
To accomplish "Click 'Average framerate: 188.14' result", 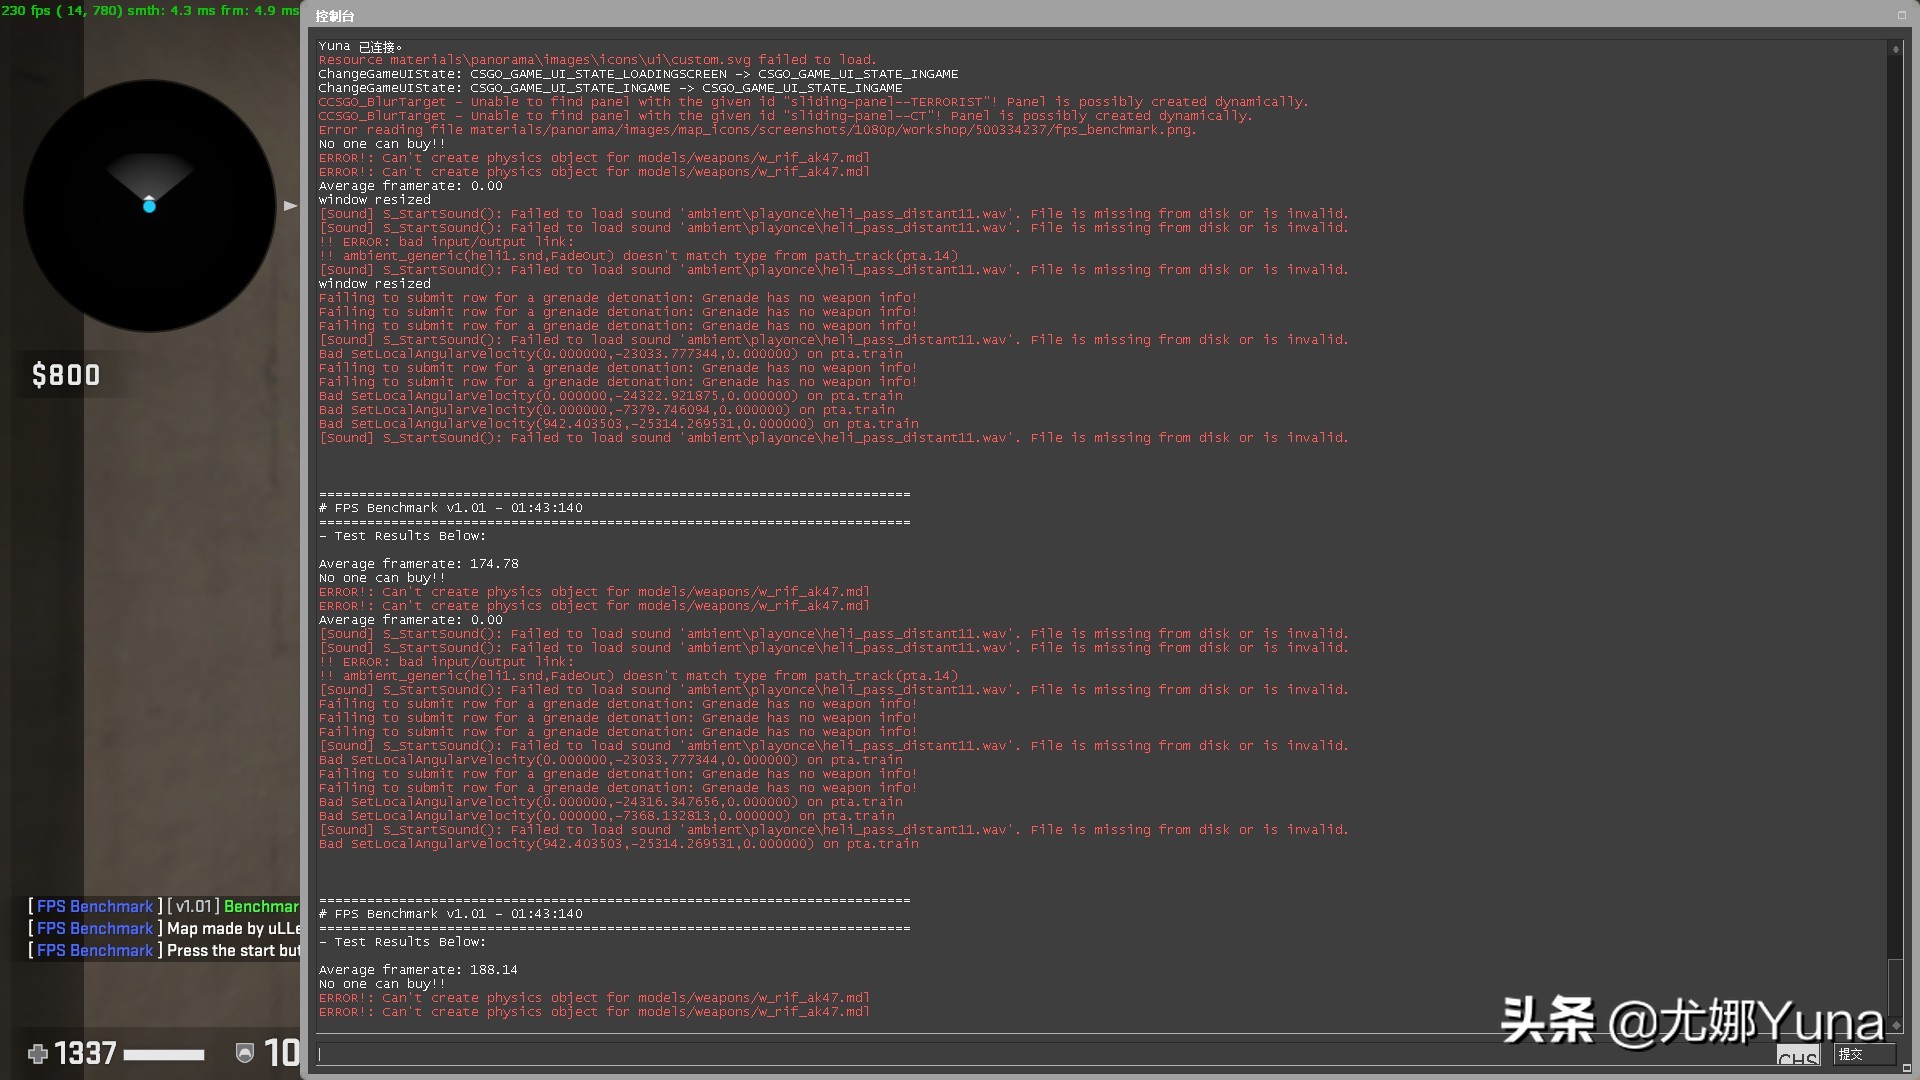I will [418, 970].
